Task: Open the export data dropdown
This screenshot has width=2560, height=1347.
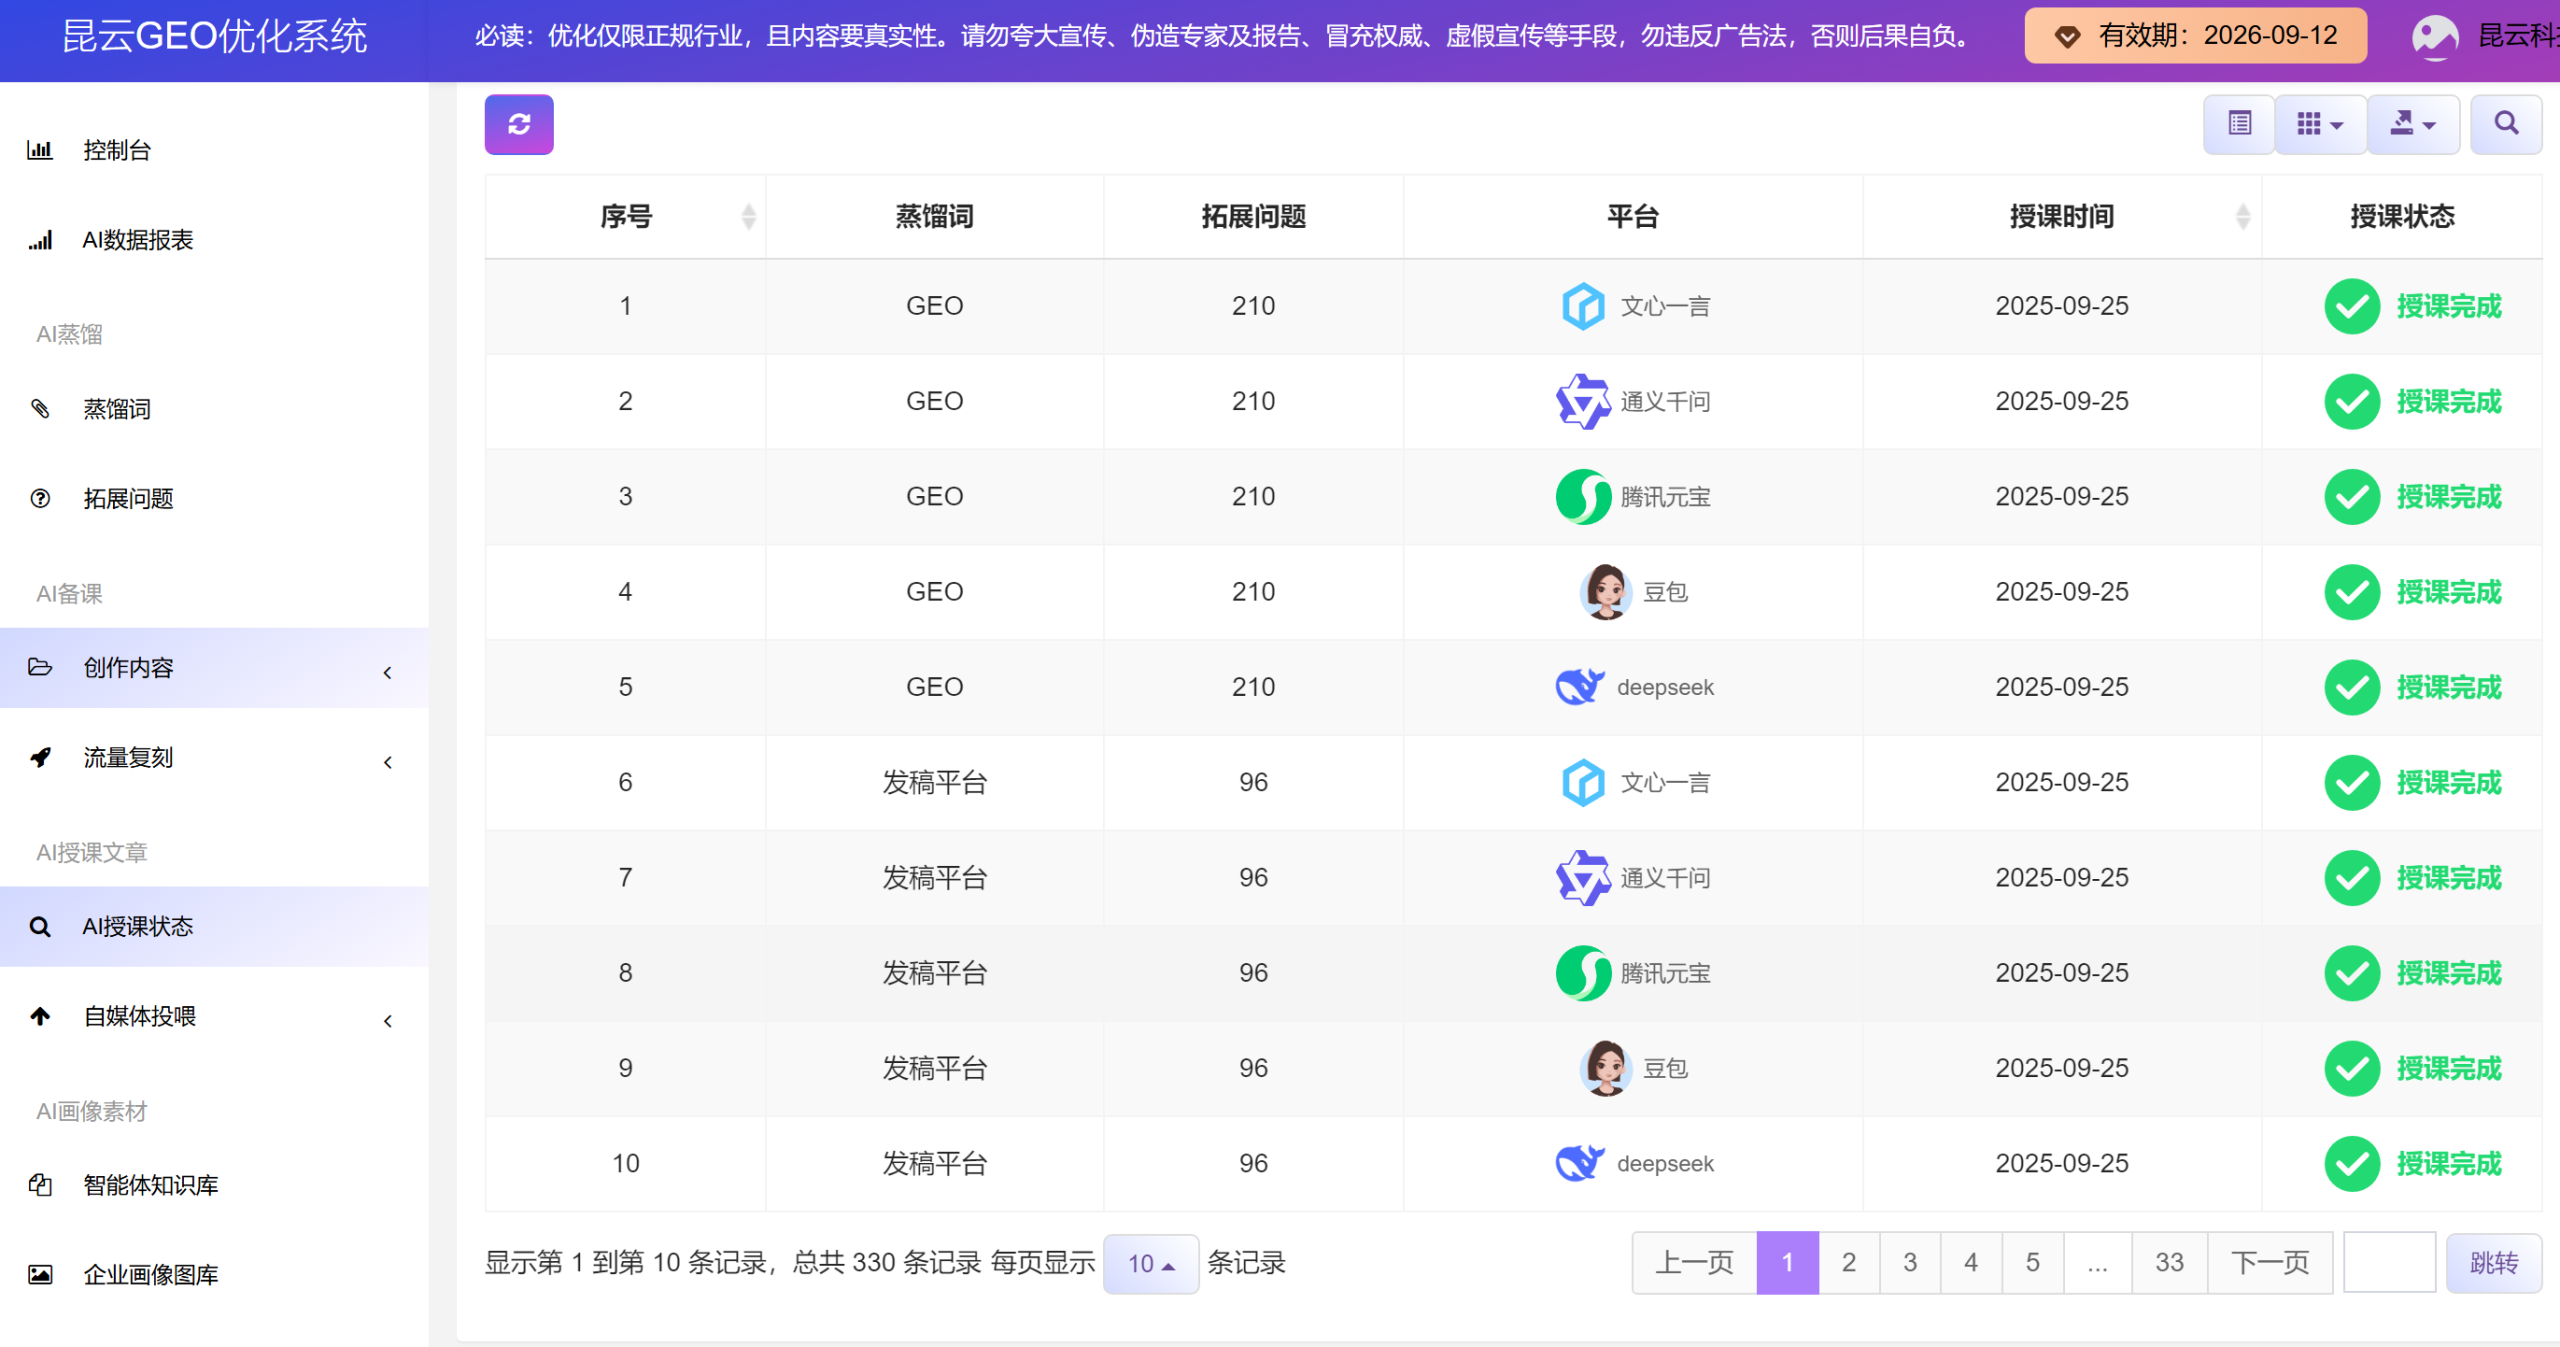Action: 2413,124
